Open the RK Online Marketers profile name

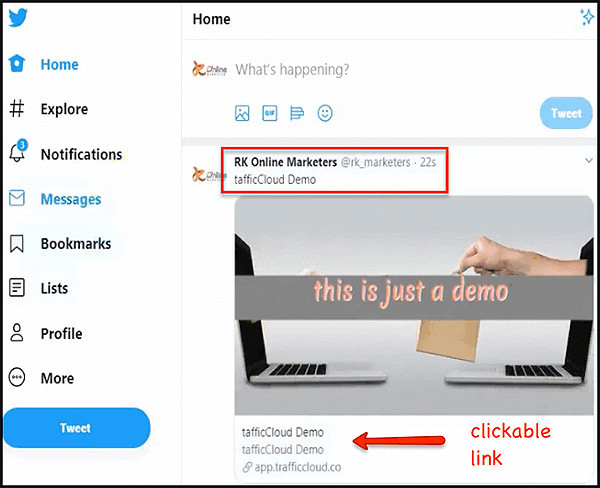point(285,162)
